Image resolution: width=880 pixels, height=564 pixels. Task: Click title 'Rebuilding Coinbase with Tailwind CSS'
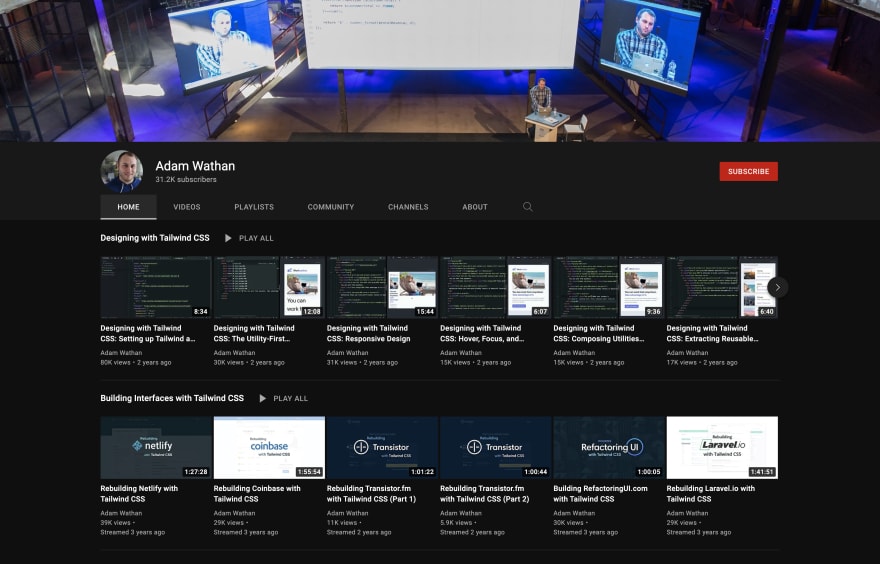click(x=257, y=494)
